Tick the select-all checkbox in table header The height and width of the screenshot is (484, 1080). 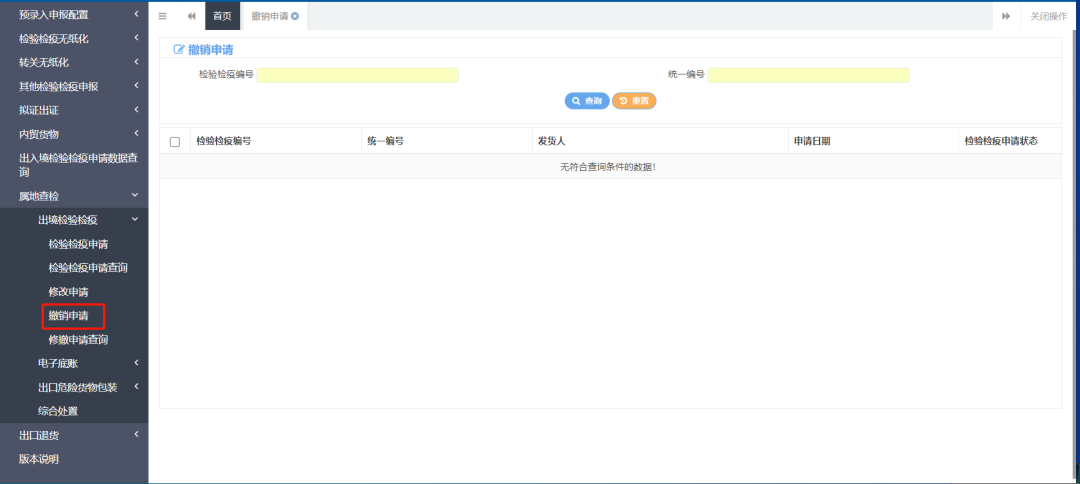[x=175, y=142]
